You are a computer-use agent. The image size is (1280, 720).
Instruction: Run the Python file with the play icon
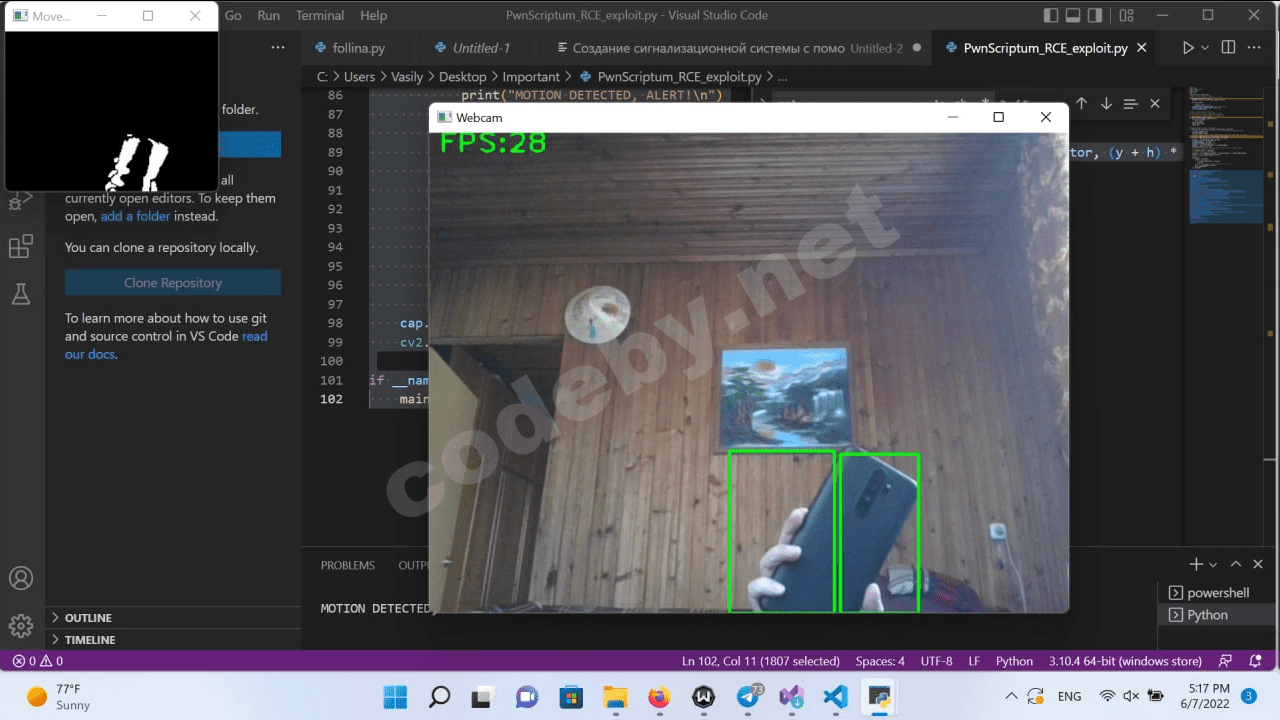[1188, 48]
